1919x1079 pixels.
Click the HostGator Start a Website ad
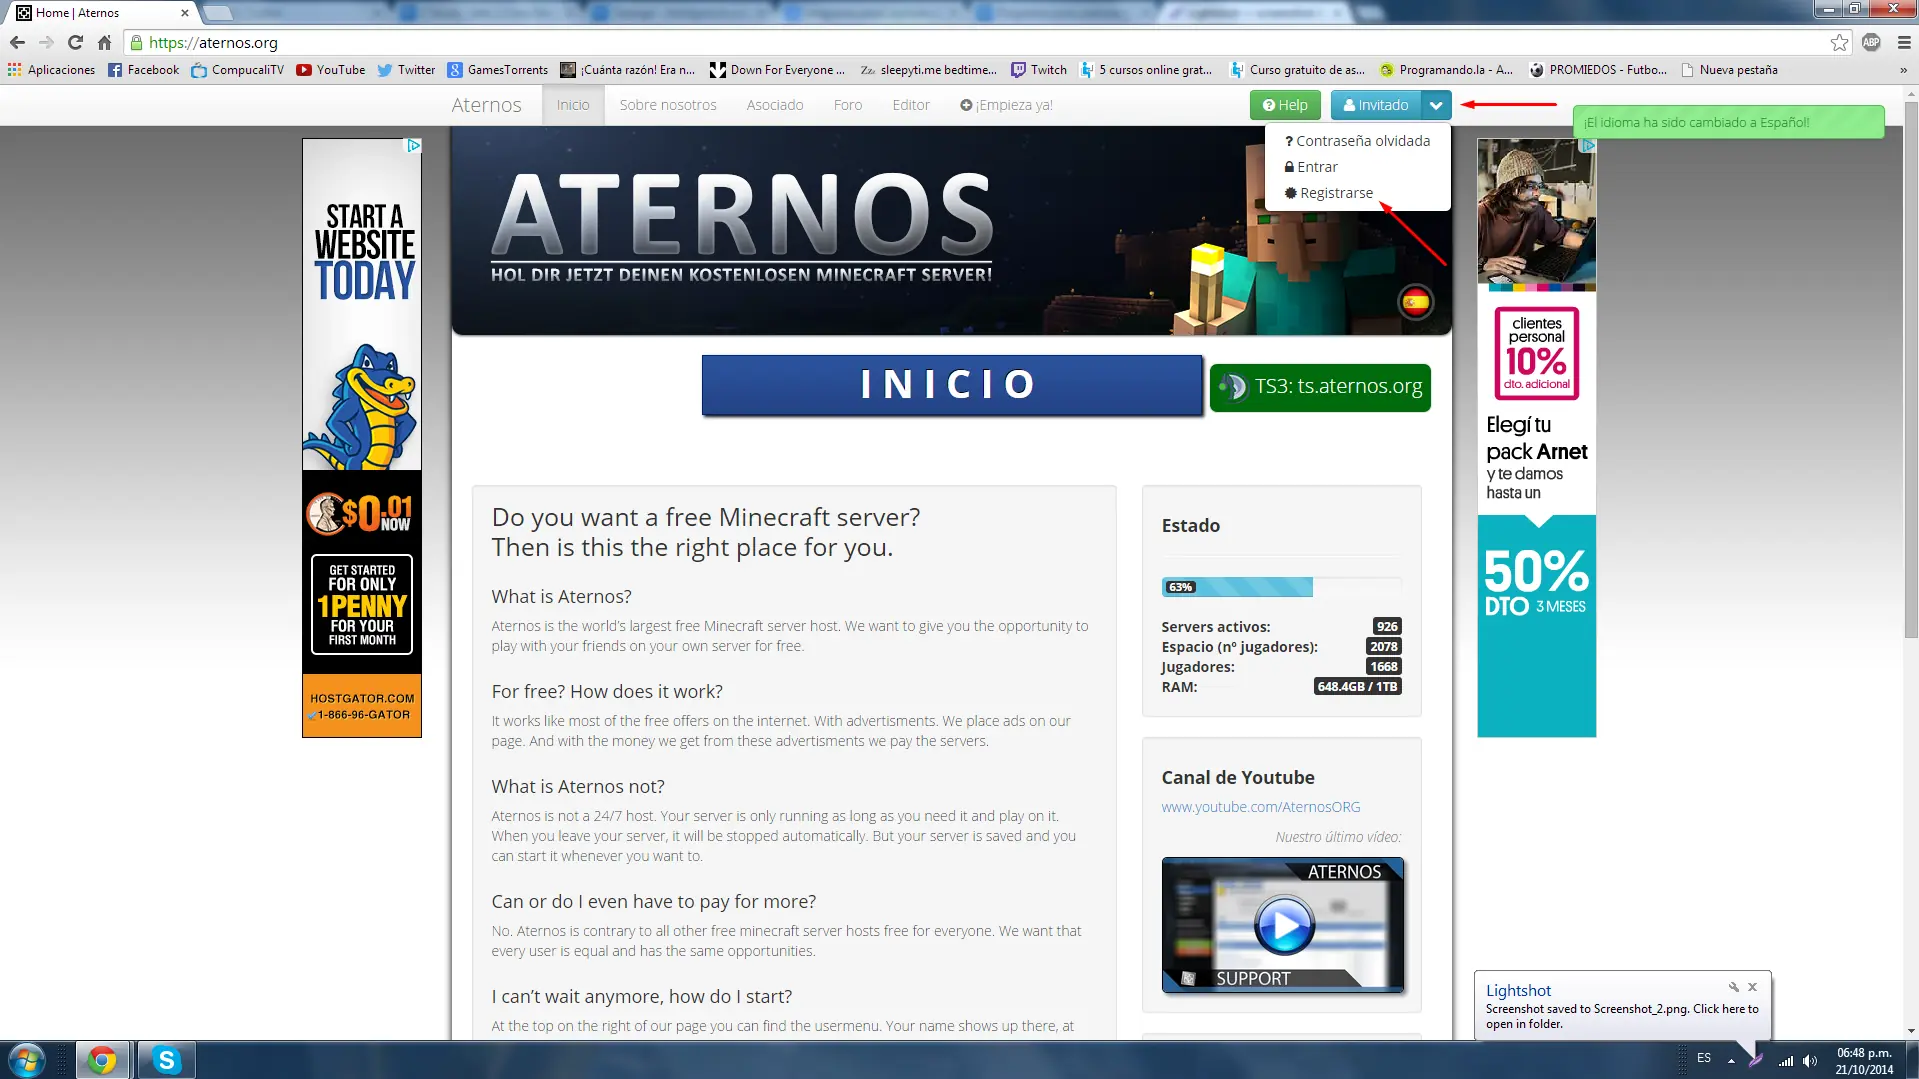tap(362, 438)
